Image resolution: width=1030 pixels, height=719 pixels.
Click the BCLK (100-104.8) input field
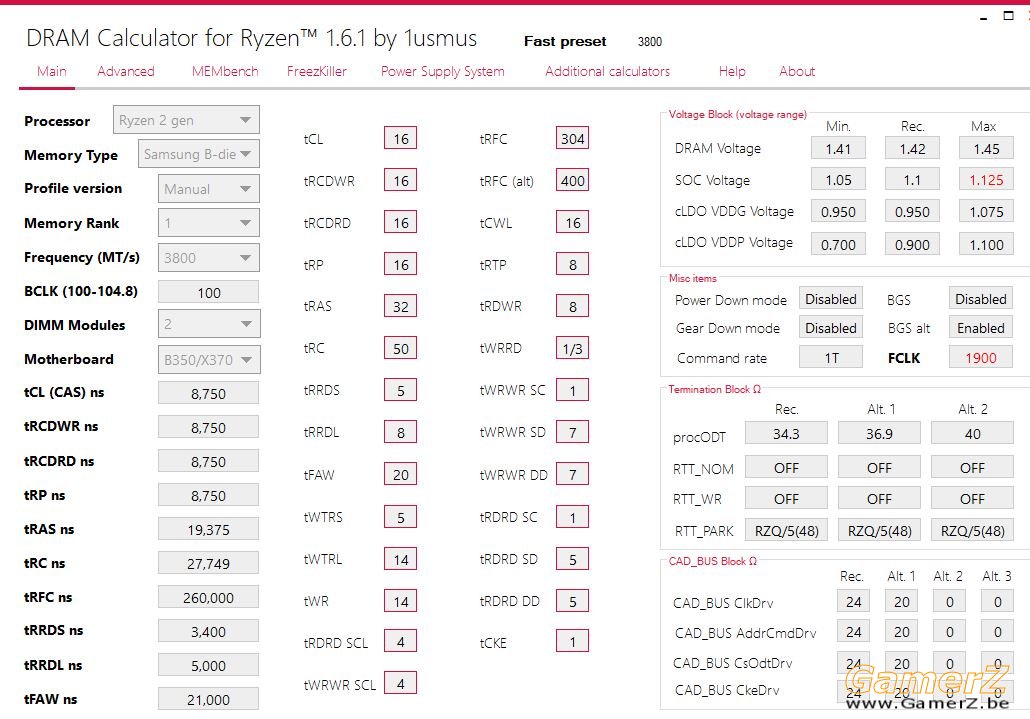click(x=208, y=292)
